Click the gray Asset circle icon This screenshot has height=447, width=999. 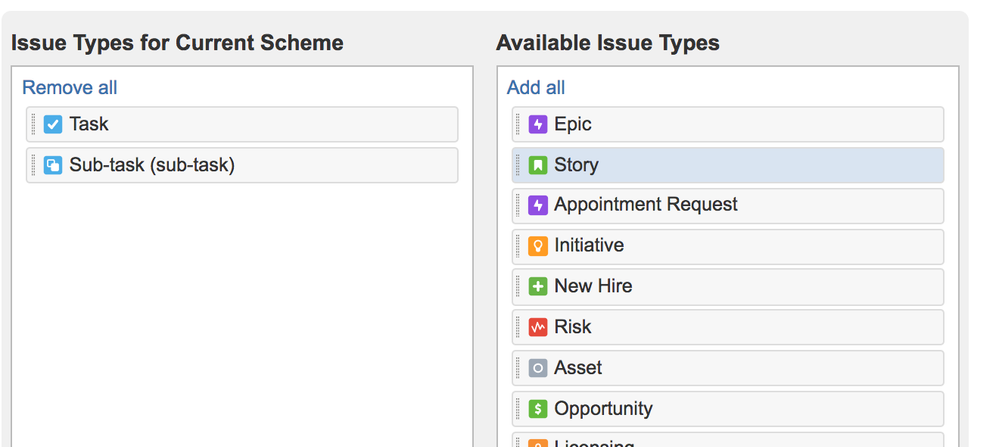click(538, 368)
